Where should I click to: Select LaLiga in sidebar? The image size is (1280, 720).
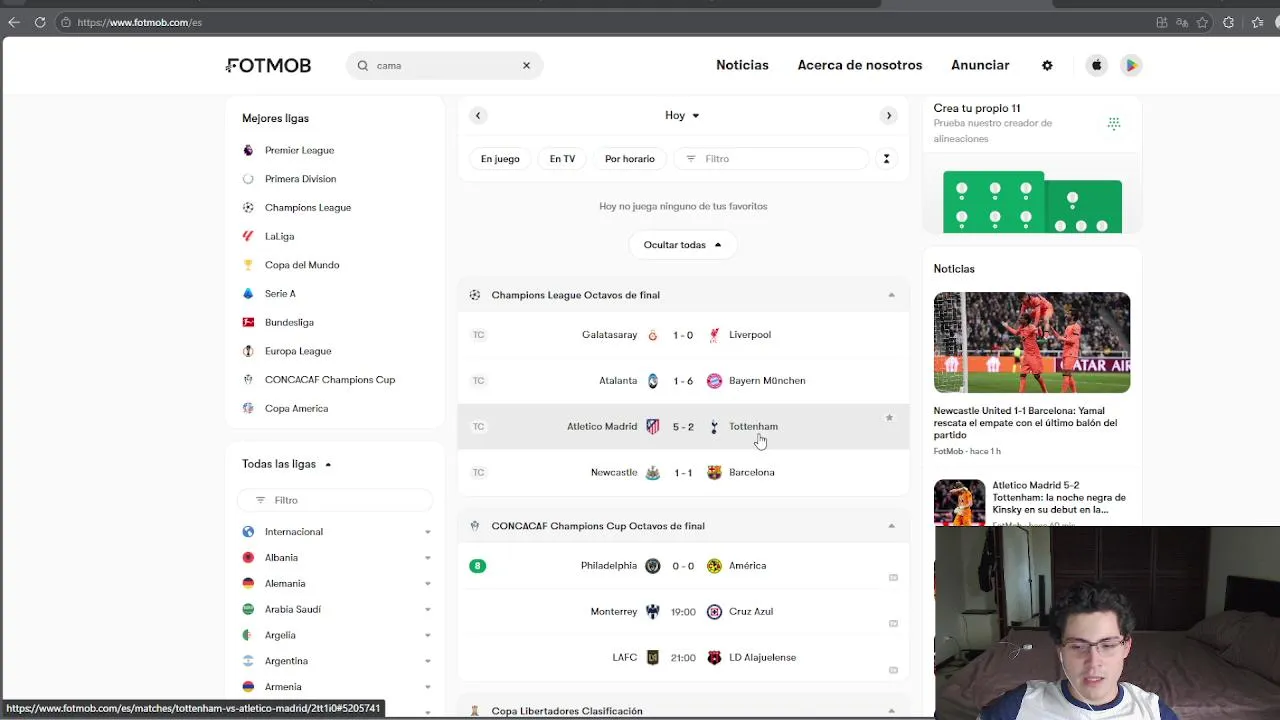[x=279, y=236]
